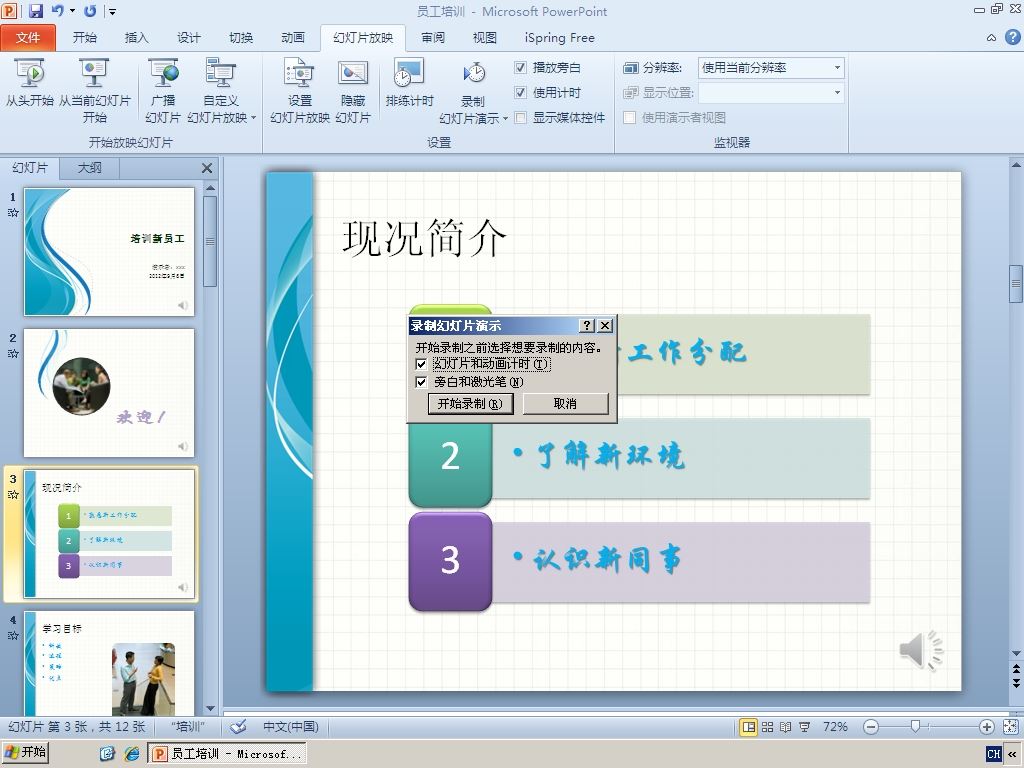Uncheck Narrations and laser pointer (旁白和激光笔)
The height and width of the screenshot is (768, 1024).
click(421, 382)
